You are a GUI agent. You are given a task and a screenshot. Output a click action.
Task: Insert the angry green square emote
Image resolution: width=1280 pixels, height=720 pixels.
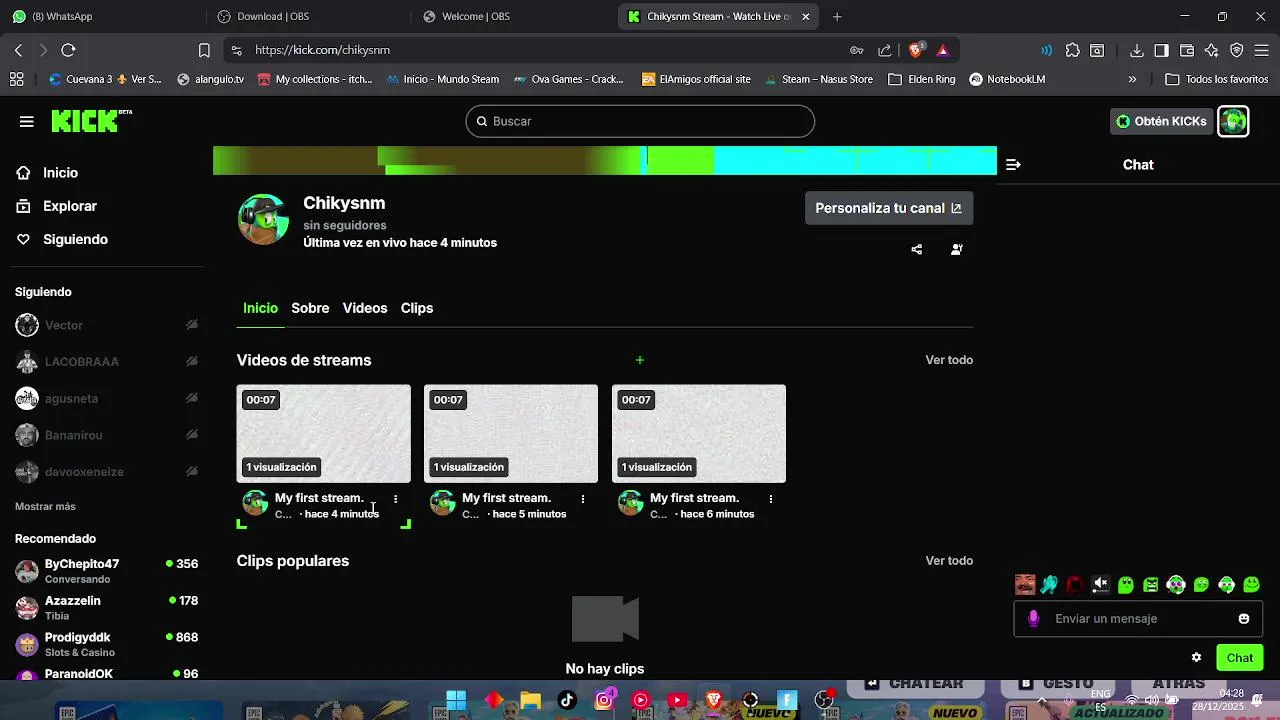(x=1151, y=585)
